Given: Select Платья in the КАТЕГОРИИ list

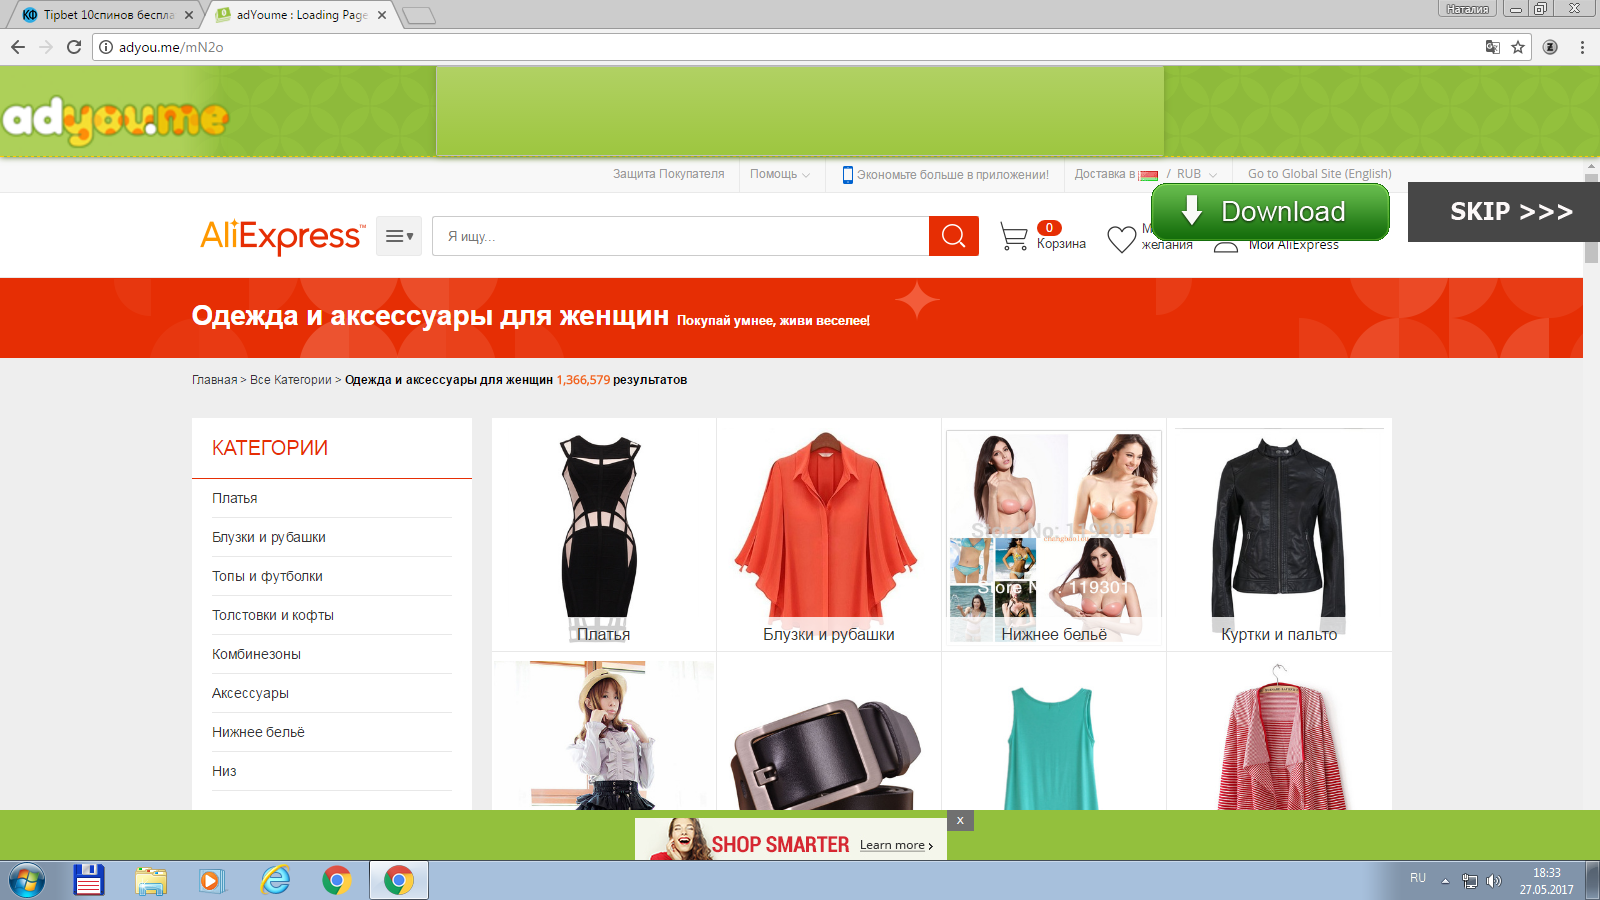Looking at the screenshot, I should tap(235, 498).
